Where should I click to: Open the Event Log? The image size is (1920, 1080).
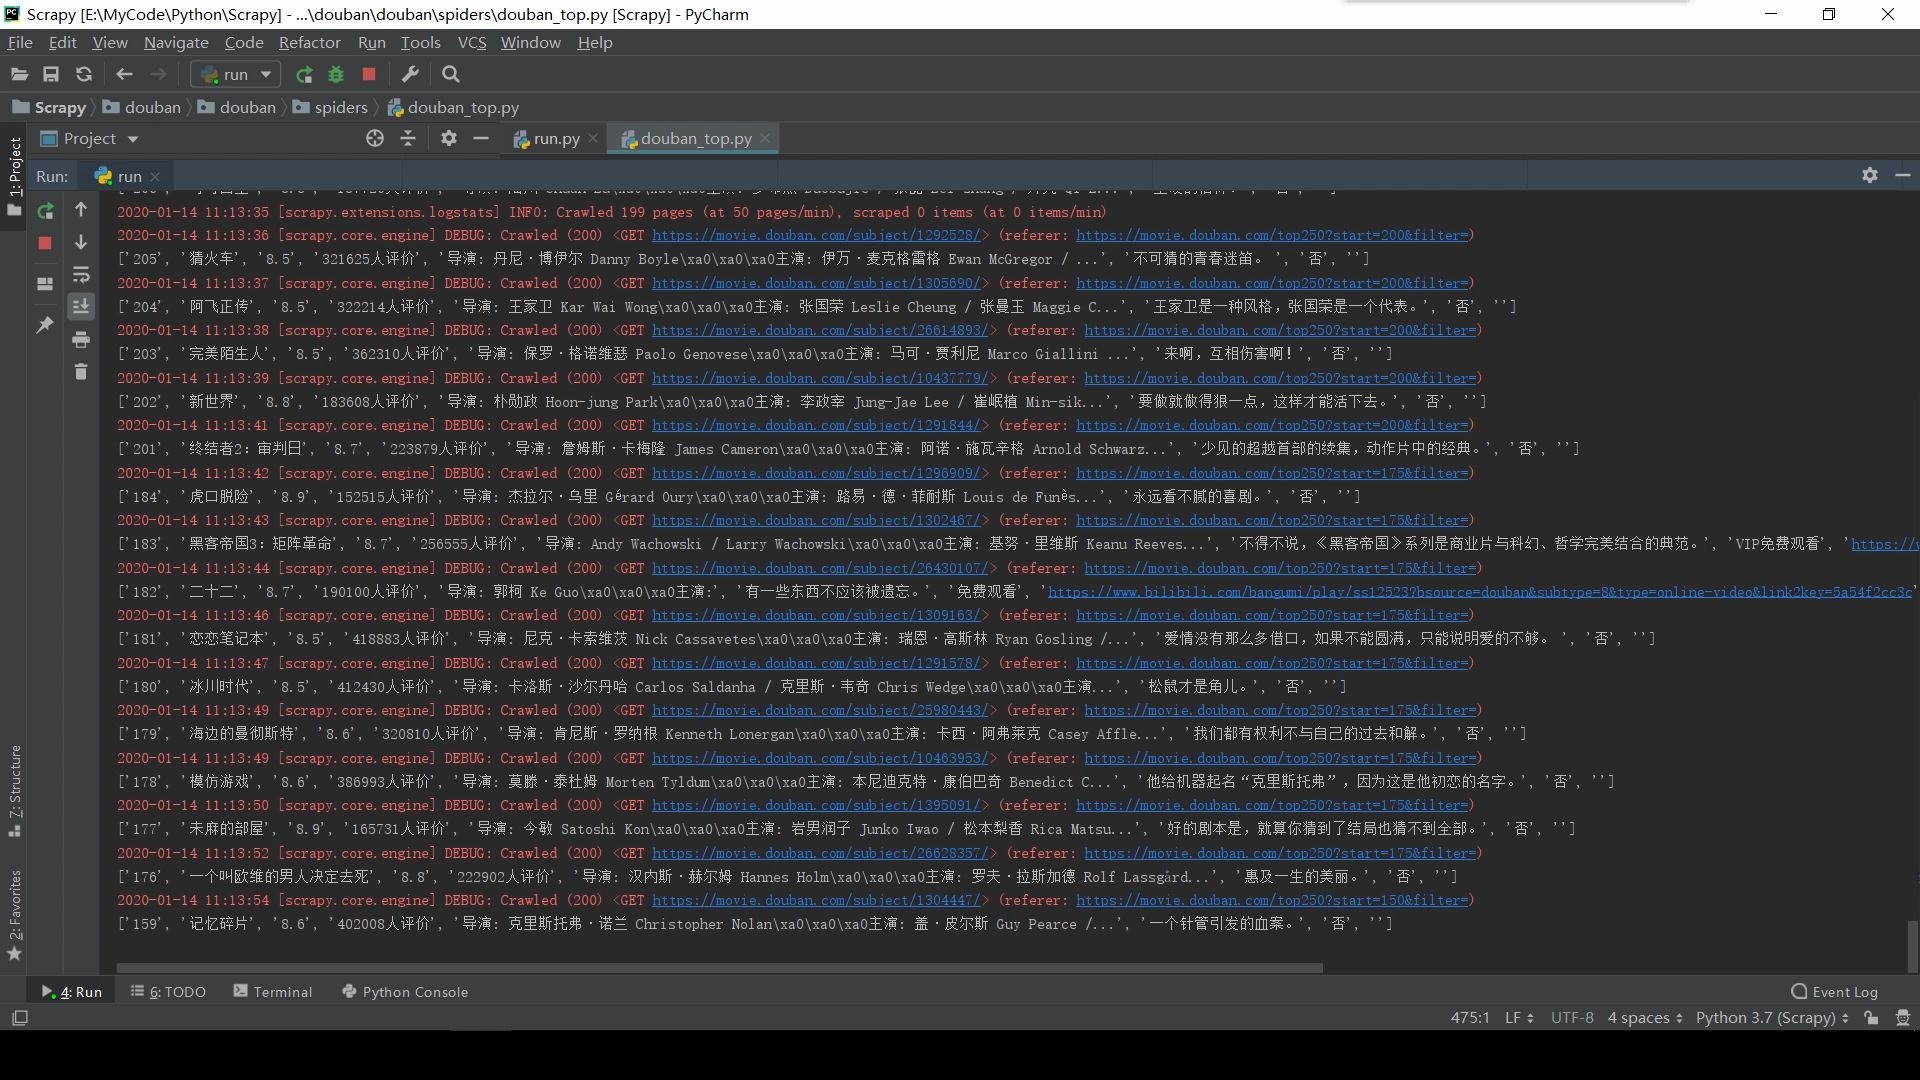pyautogui.click(x=1835, y=992)
